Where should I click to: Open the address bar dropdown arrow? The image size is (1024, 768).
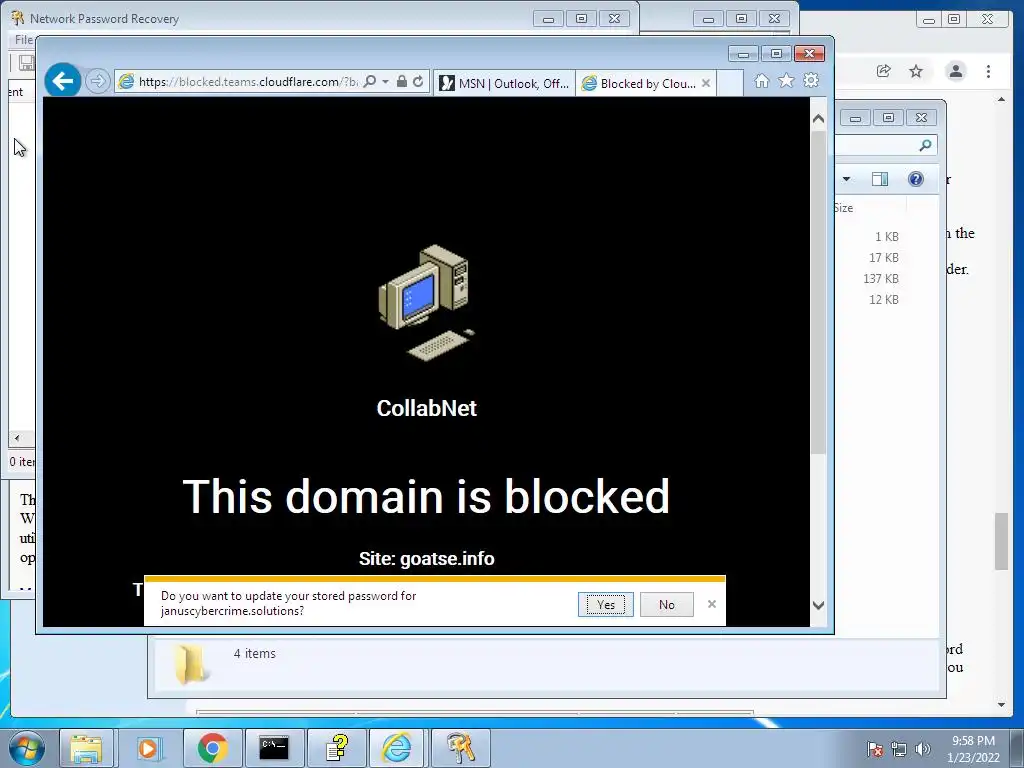[x=385, y=82]
